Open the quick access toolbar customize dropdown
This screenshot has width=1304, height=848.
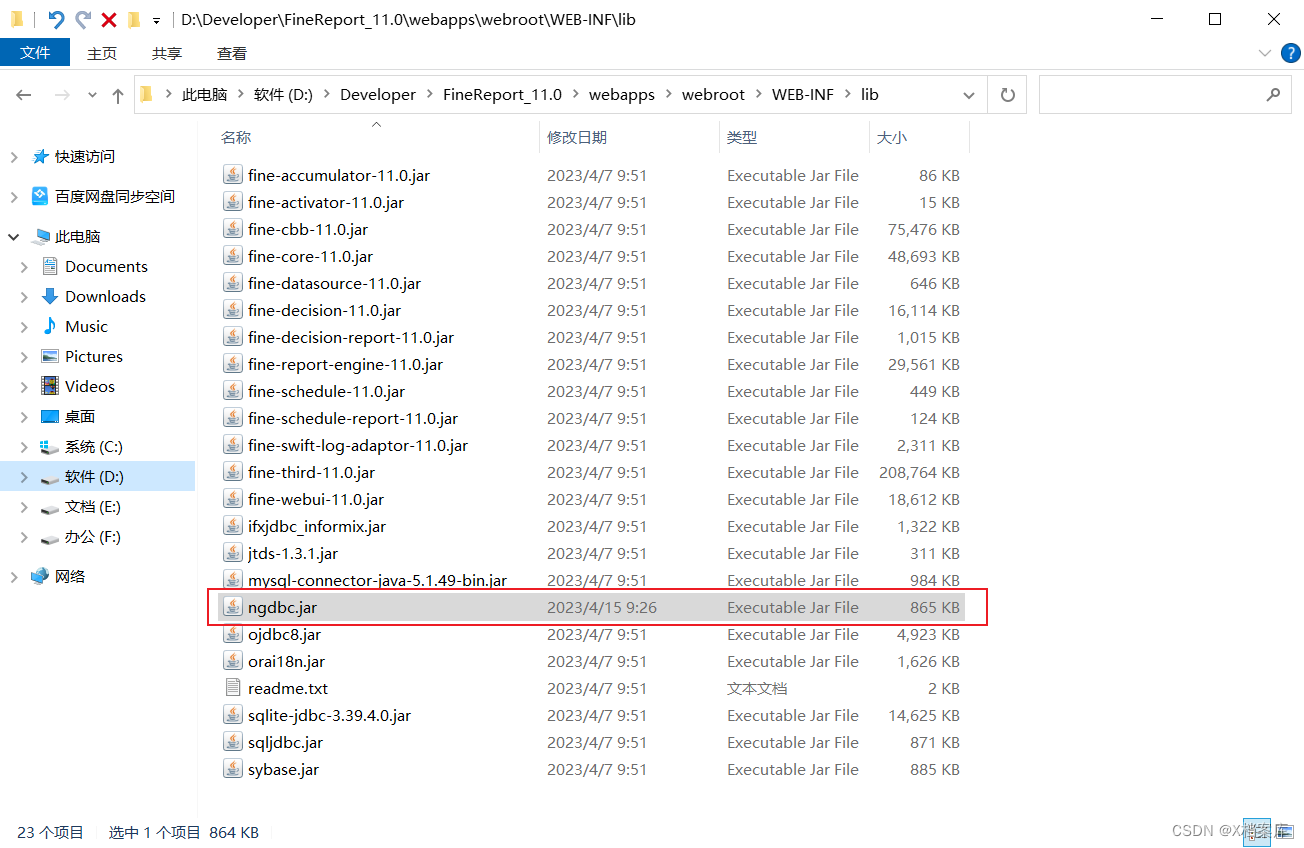(157, 20)
